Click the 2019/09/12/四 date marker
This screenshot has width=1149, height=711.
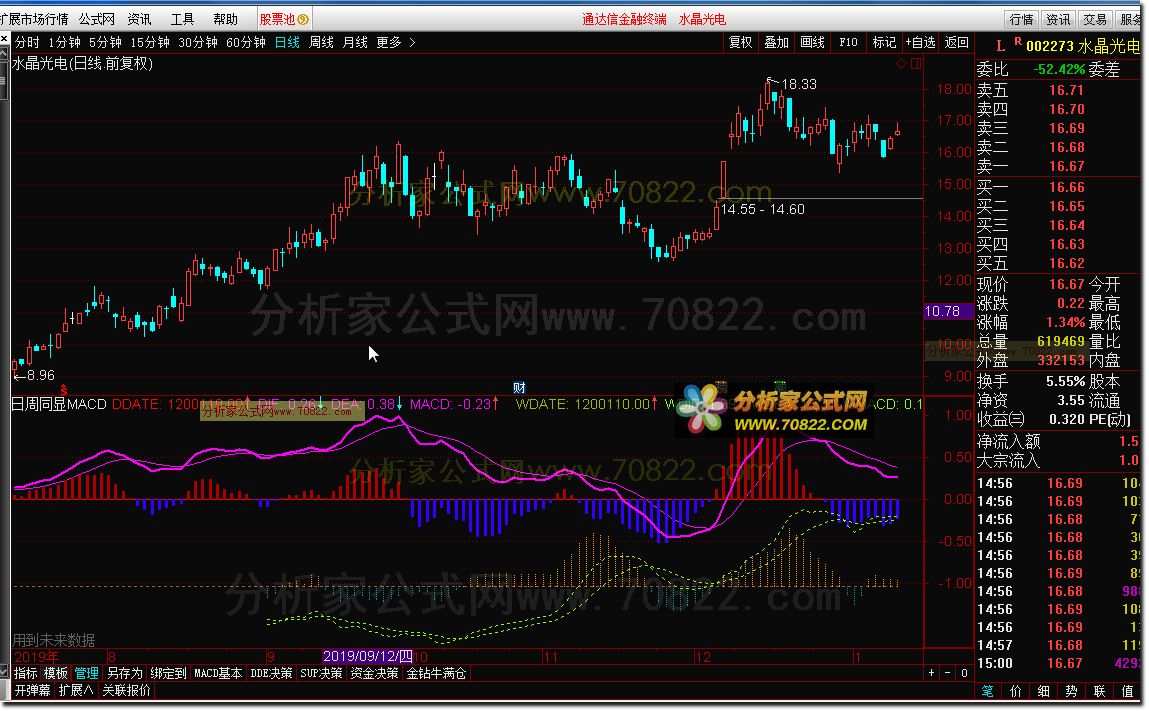(368, 656)
